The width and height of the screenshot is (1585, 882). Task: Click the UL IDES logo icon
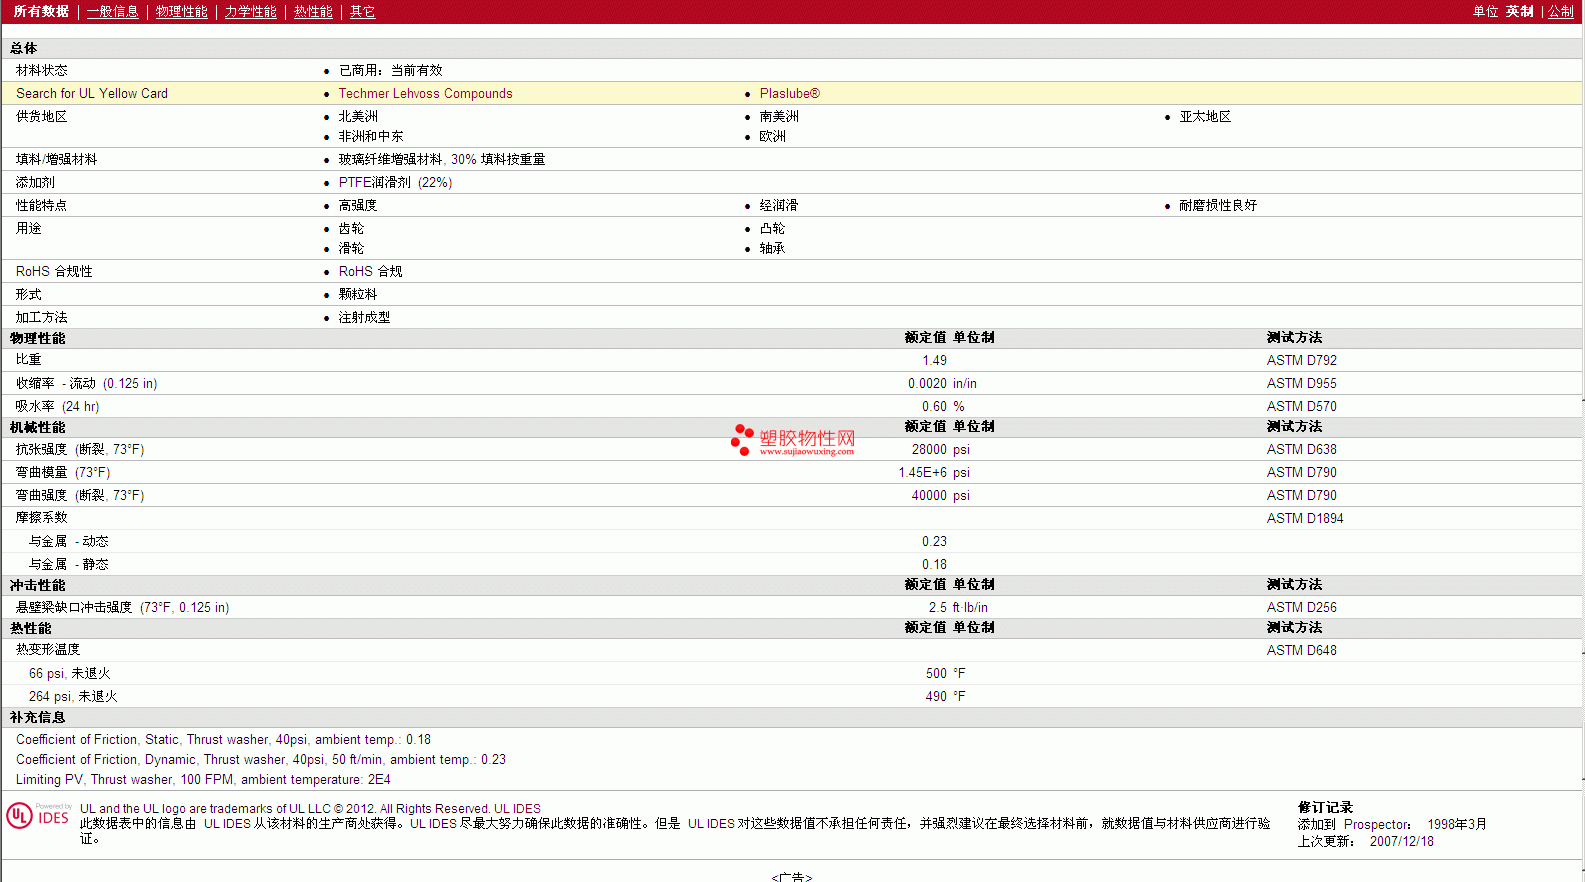point(39,816)
